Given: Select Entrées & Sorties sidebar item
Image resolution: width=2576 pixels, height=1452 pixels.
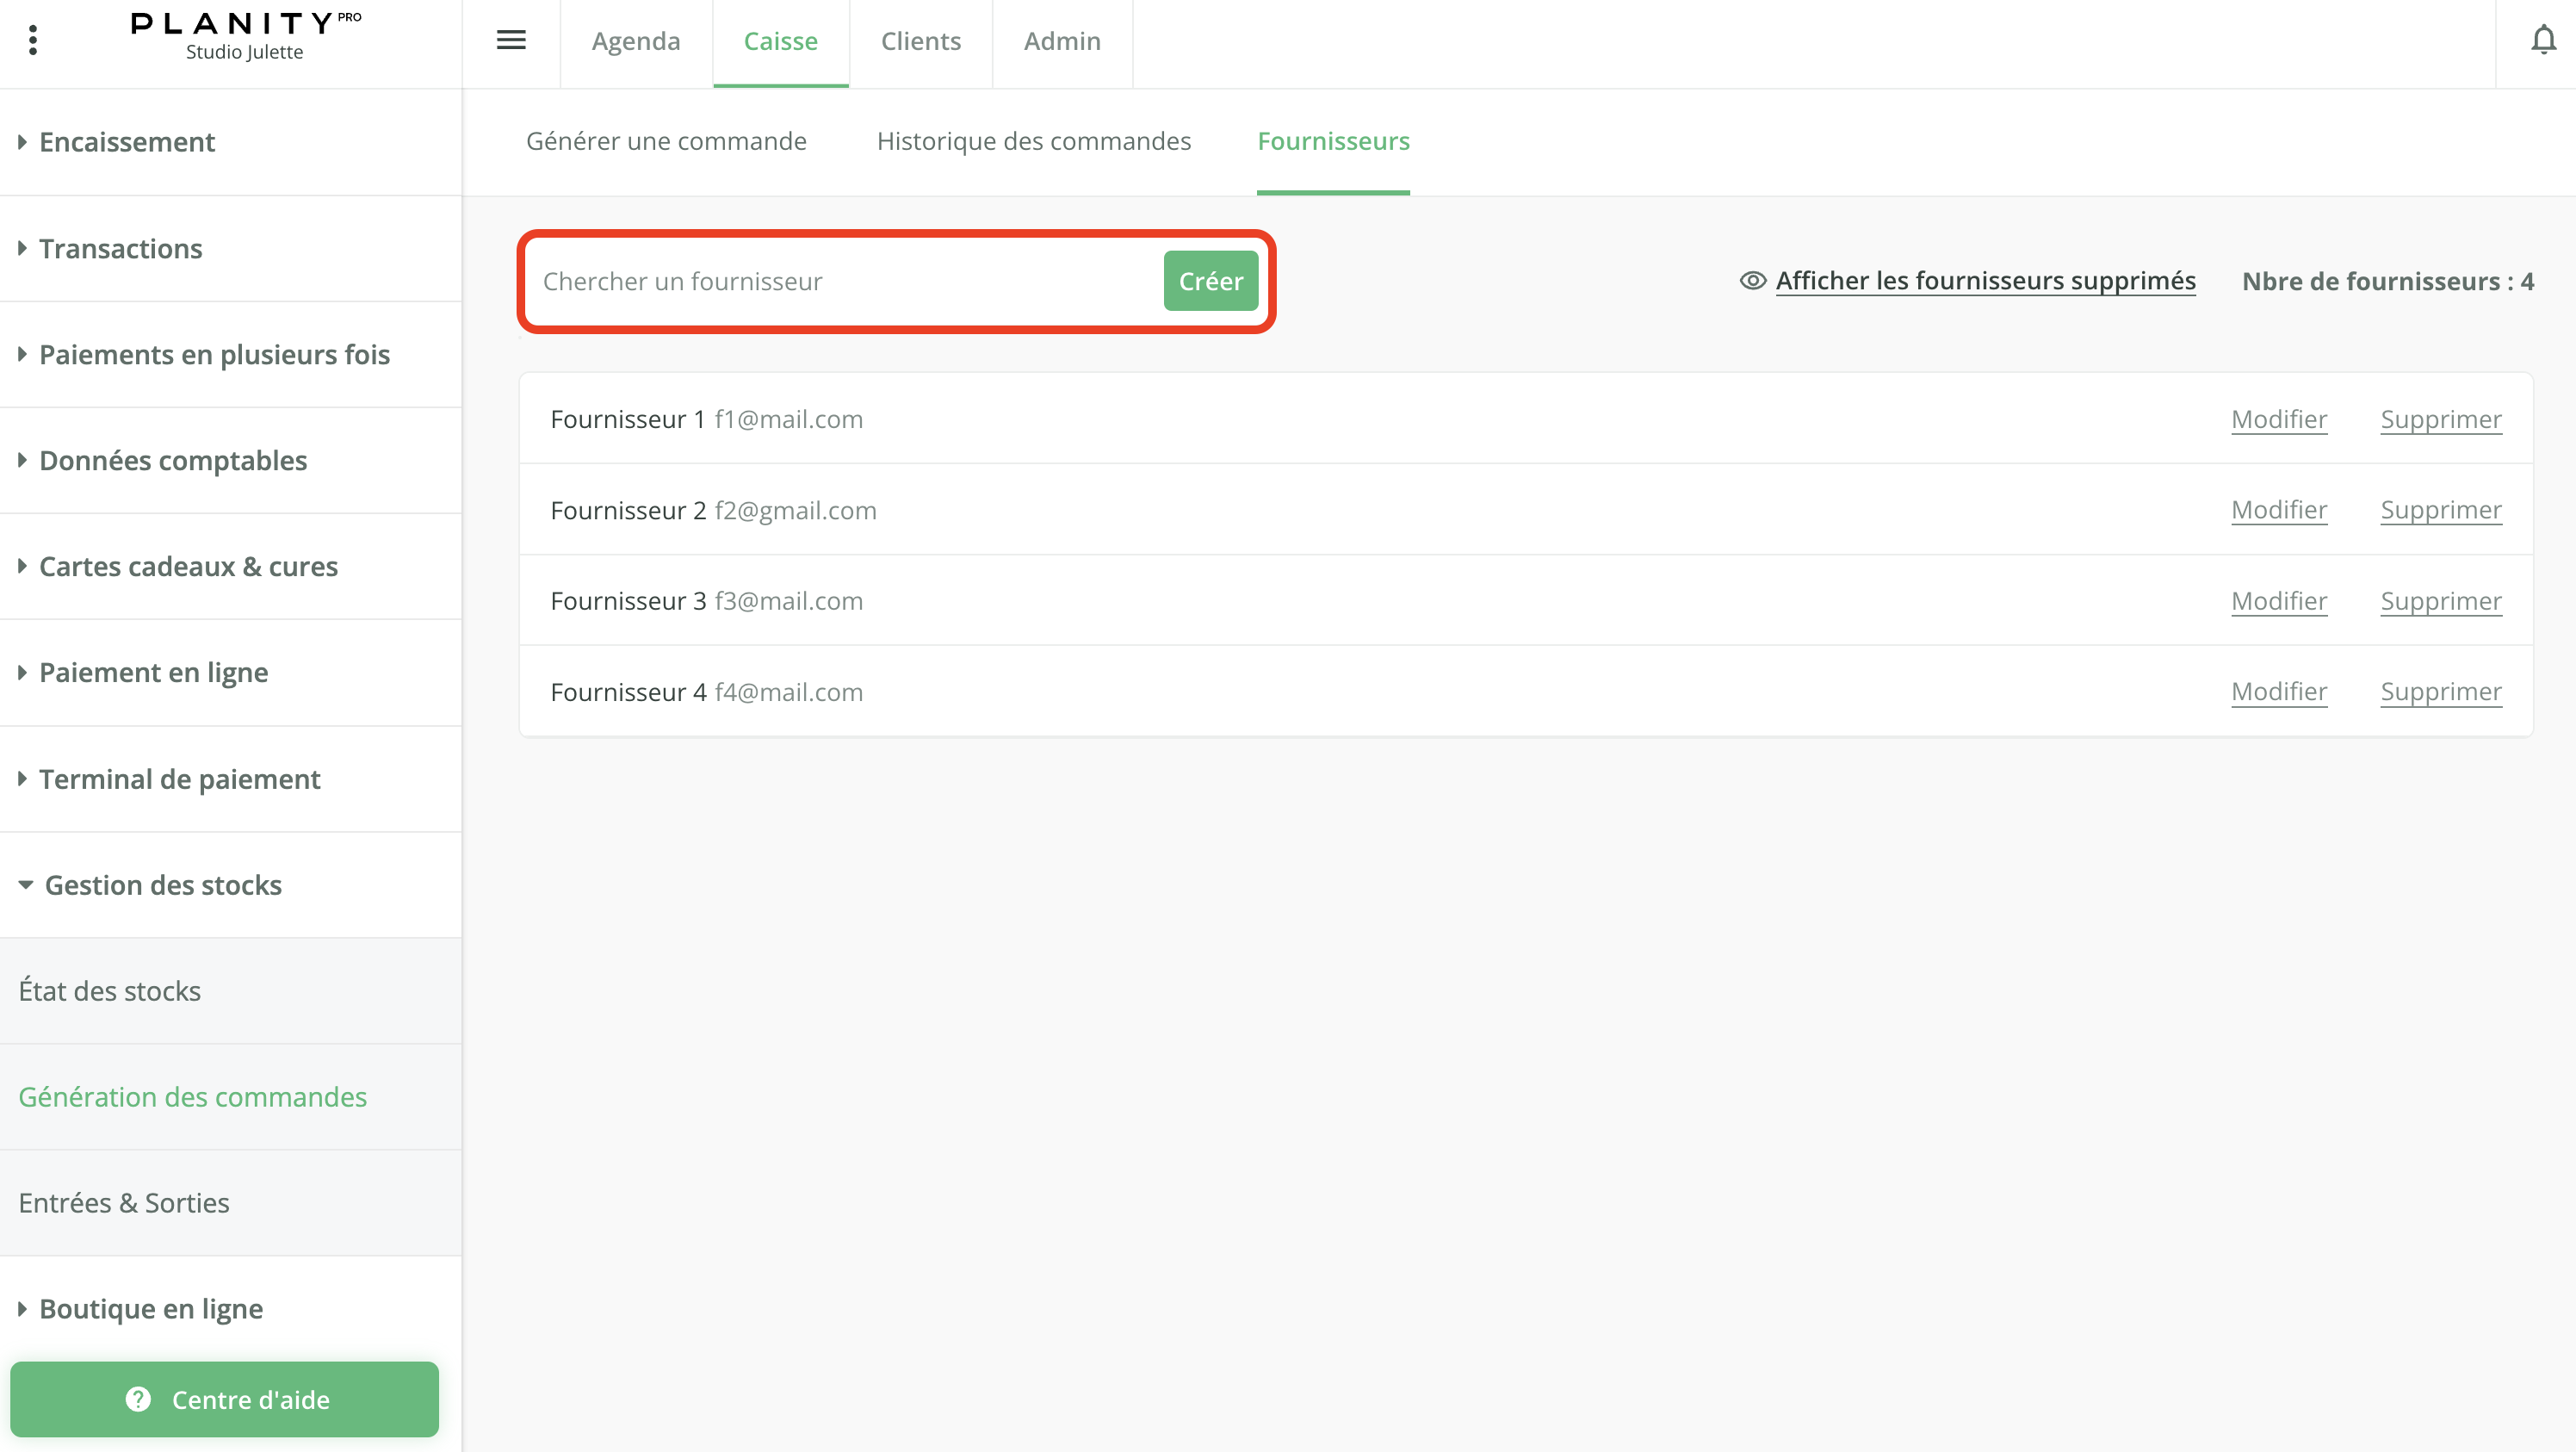Looking at the screenshot, I should coord(124,1203).
